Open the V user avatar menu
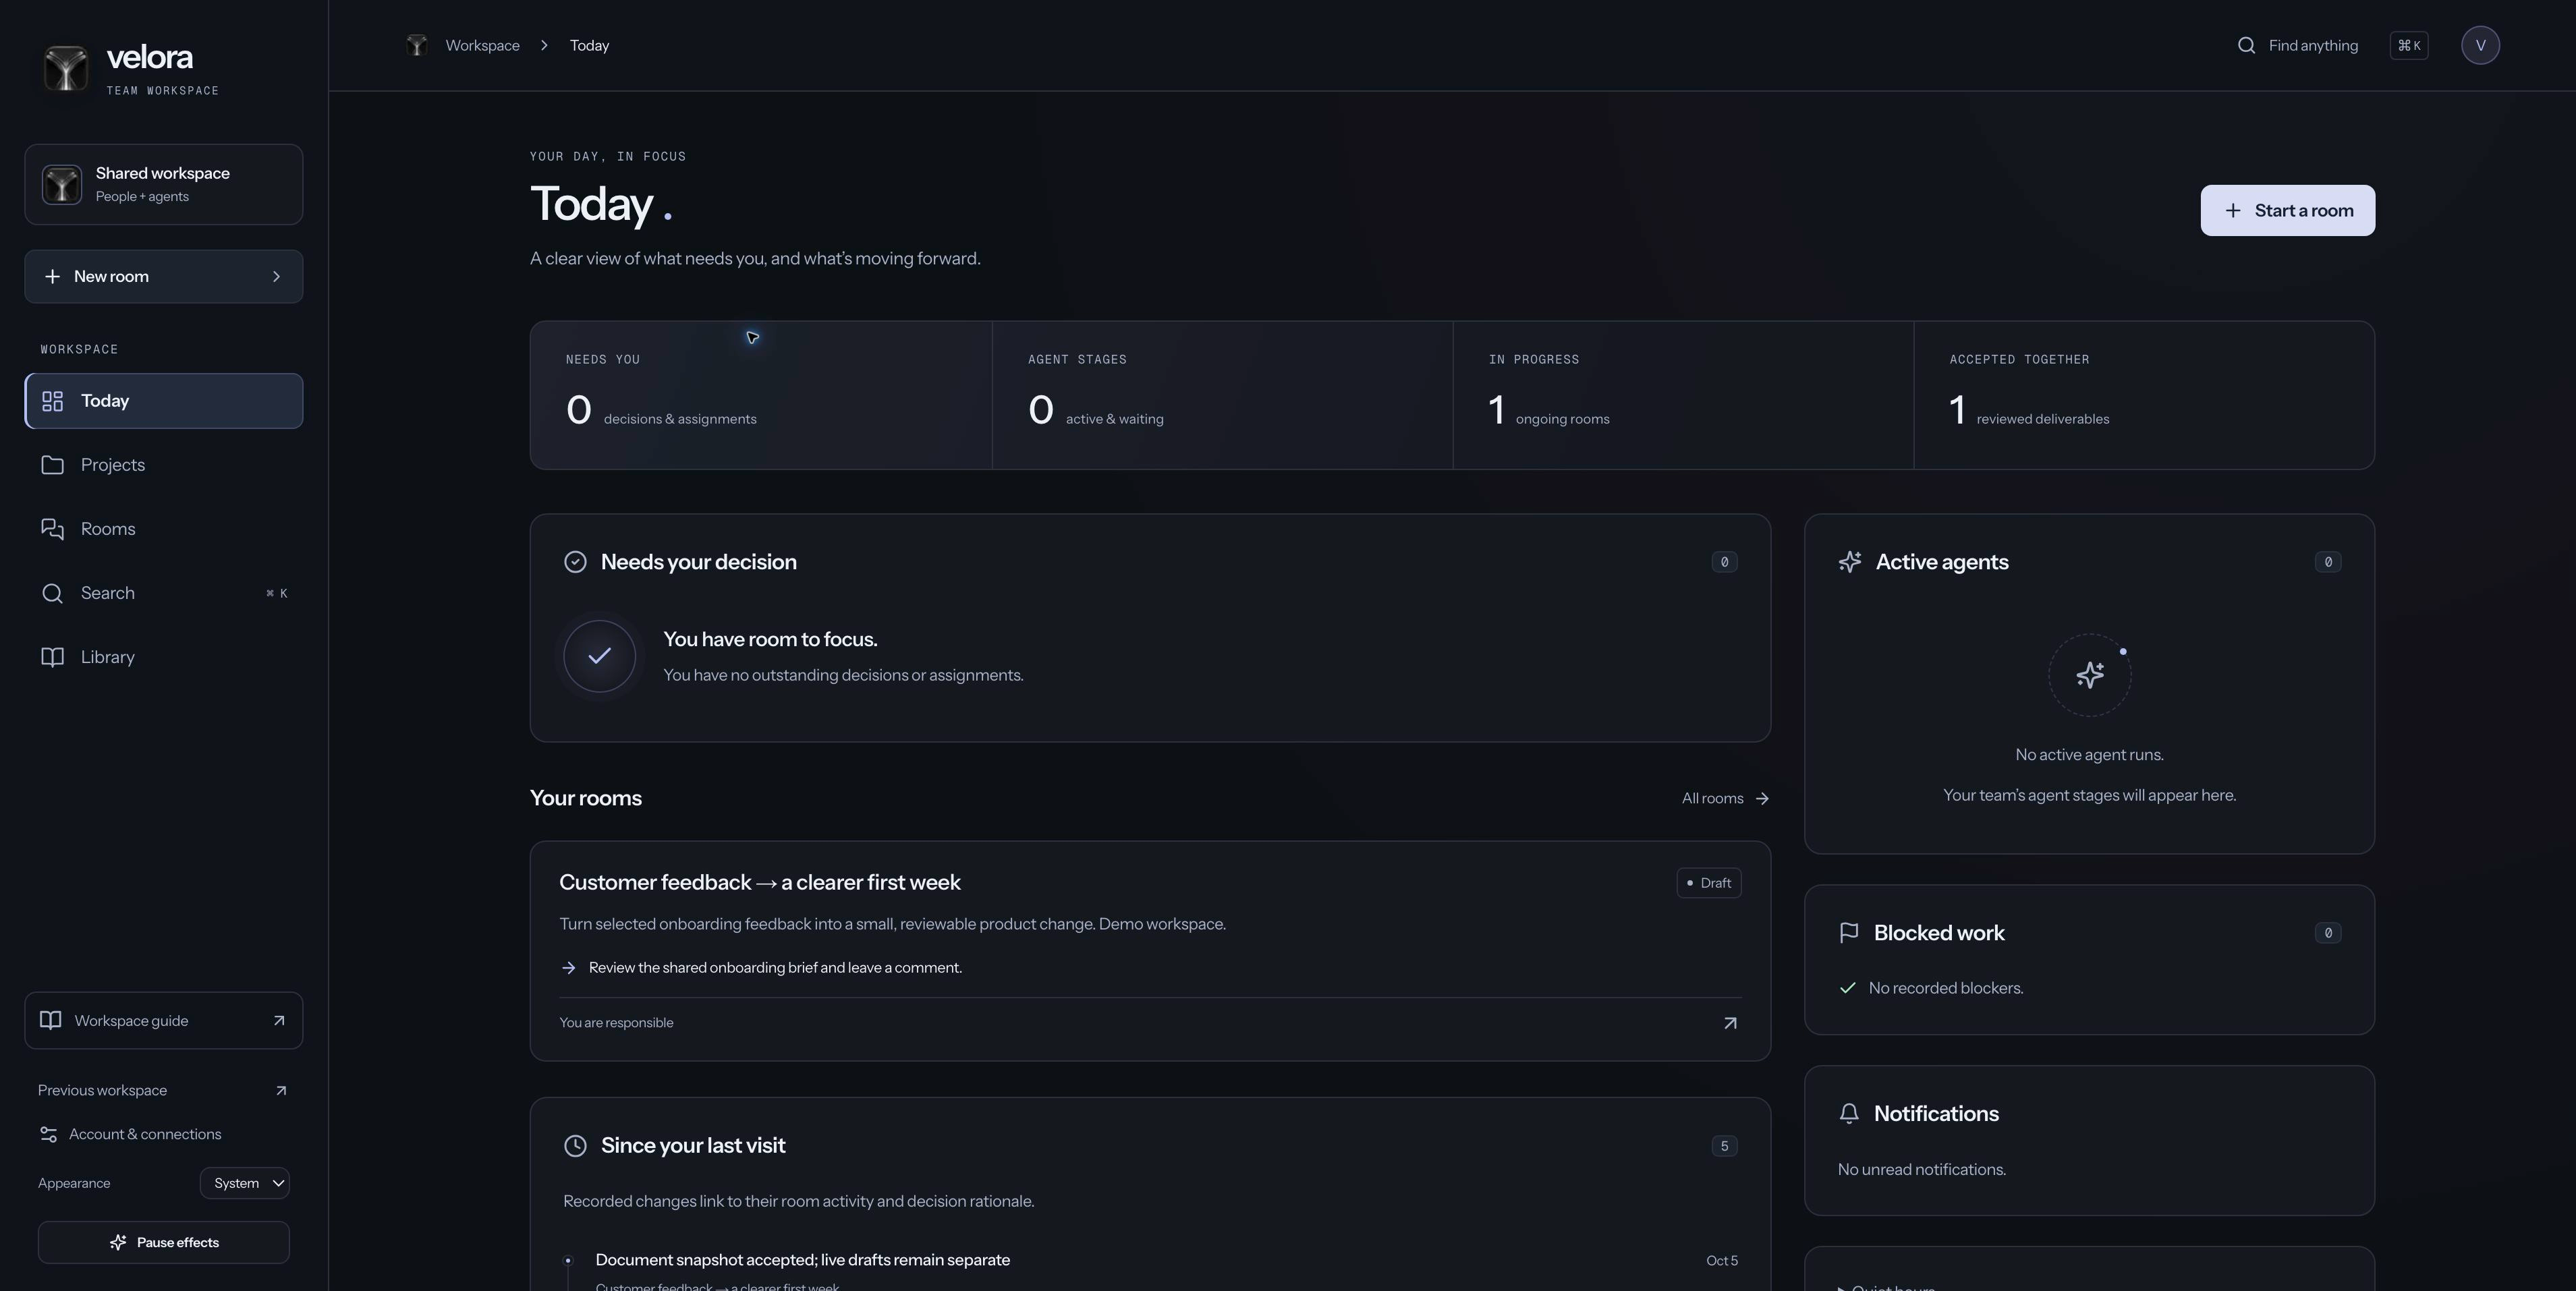Viewport: 2576px width, 1291px height. point(2480,45)
